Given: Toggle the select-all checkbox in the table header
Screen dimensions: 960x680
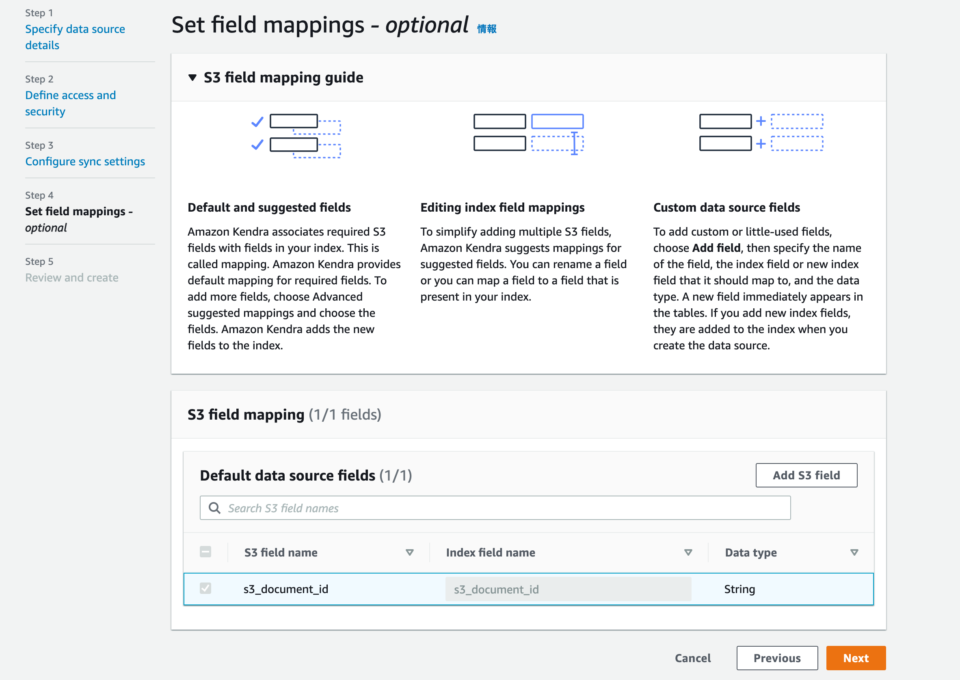Looking at the screenshot, I should click(206, 552).
